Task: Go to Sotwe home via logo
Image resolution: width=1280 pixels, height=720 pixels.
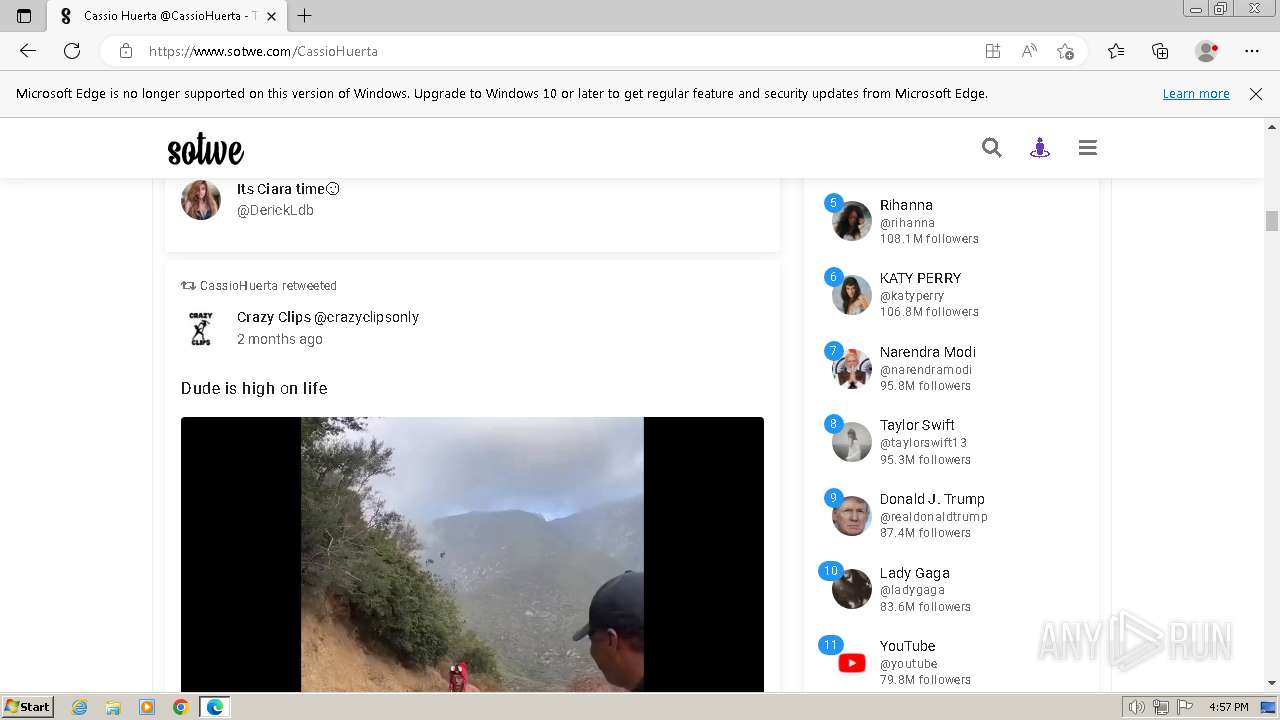Action: [206, 150]
